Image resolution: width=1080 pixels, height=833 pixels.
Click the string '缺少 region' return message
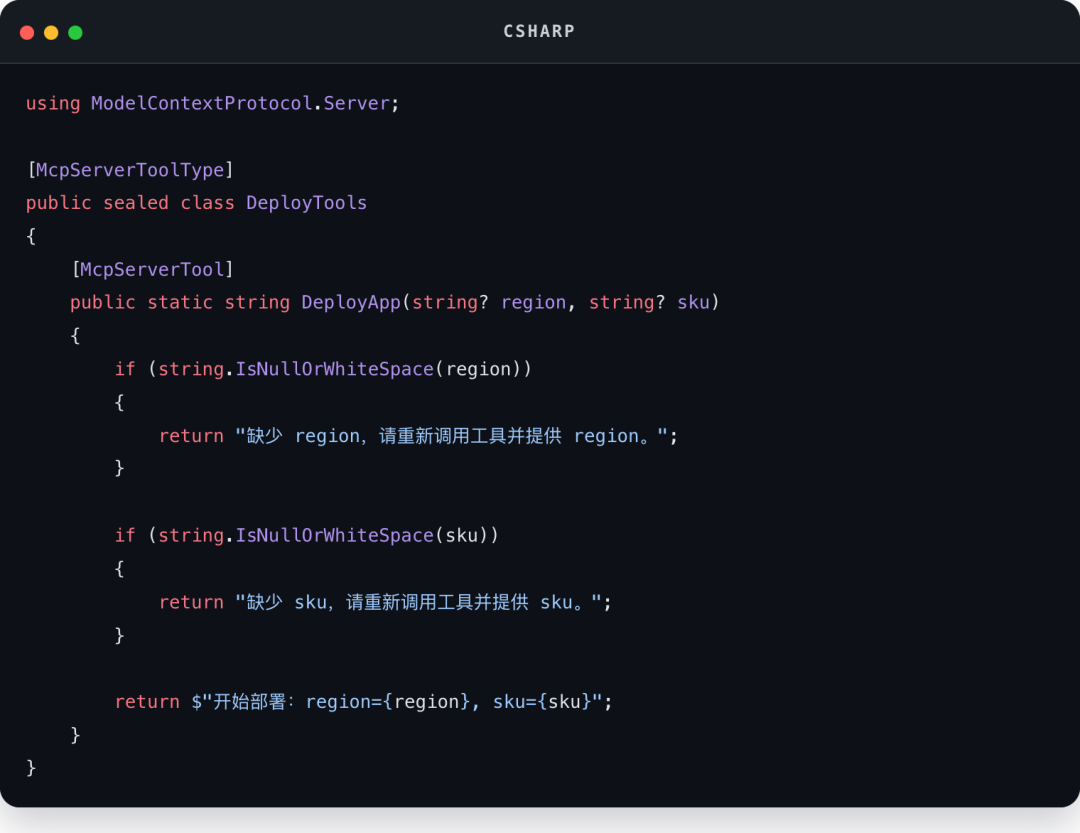[x=452, y=436]
